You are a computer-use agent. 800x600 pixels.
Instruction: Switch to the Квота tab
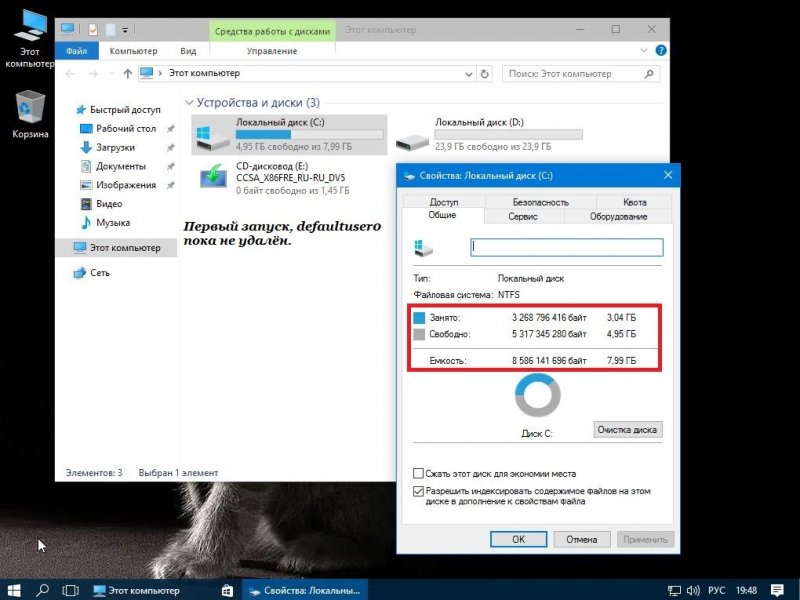coord(635,202)
